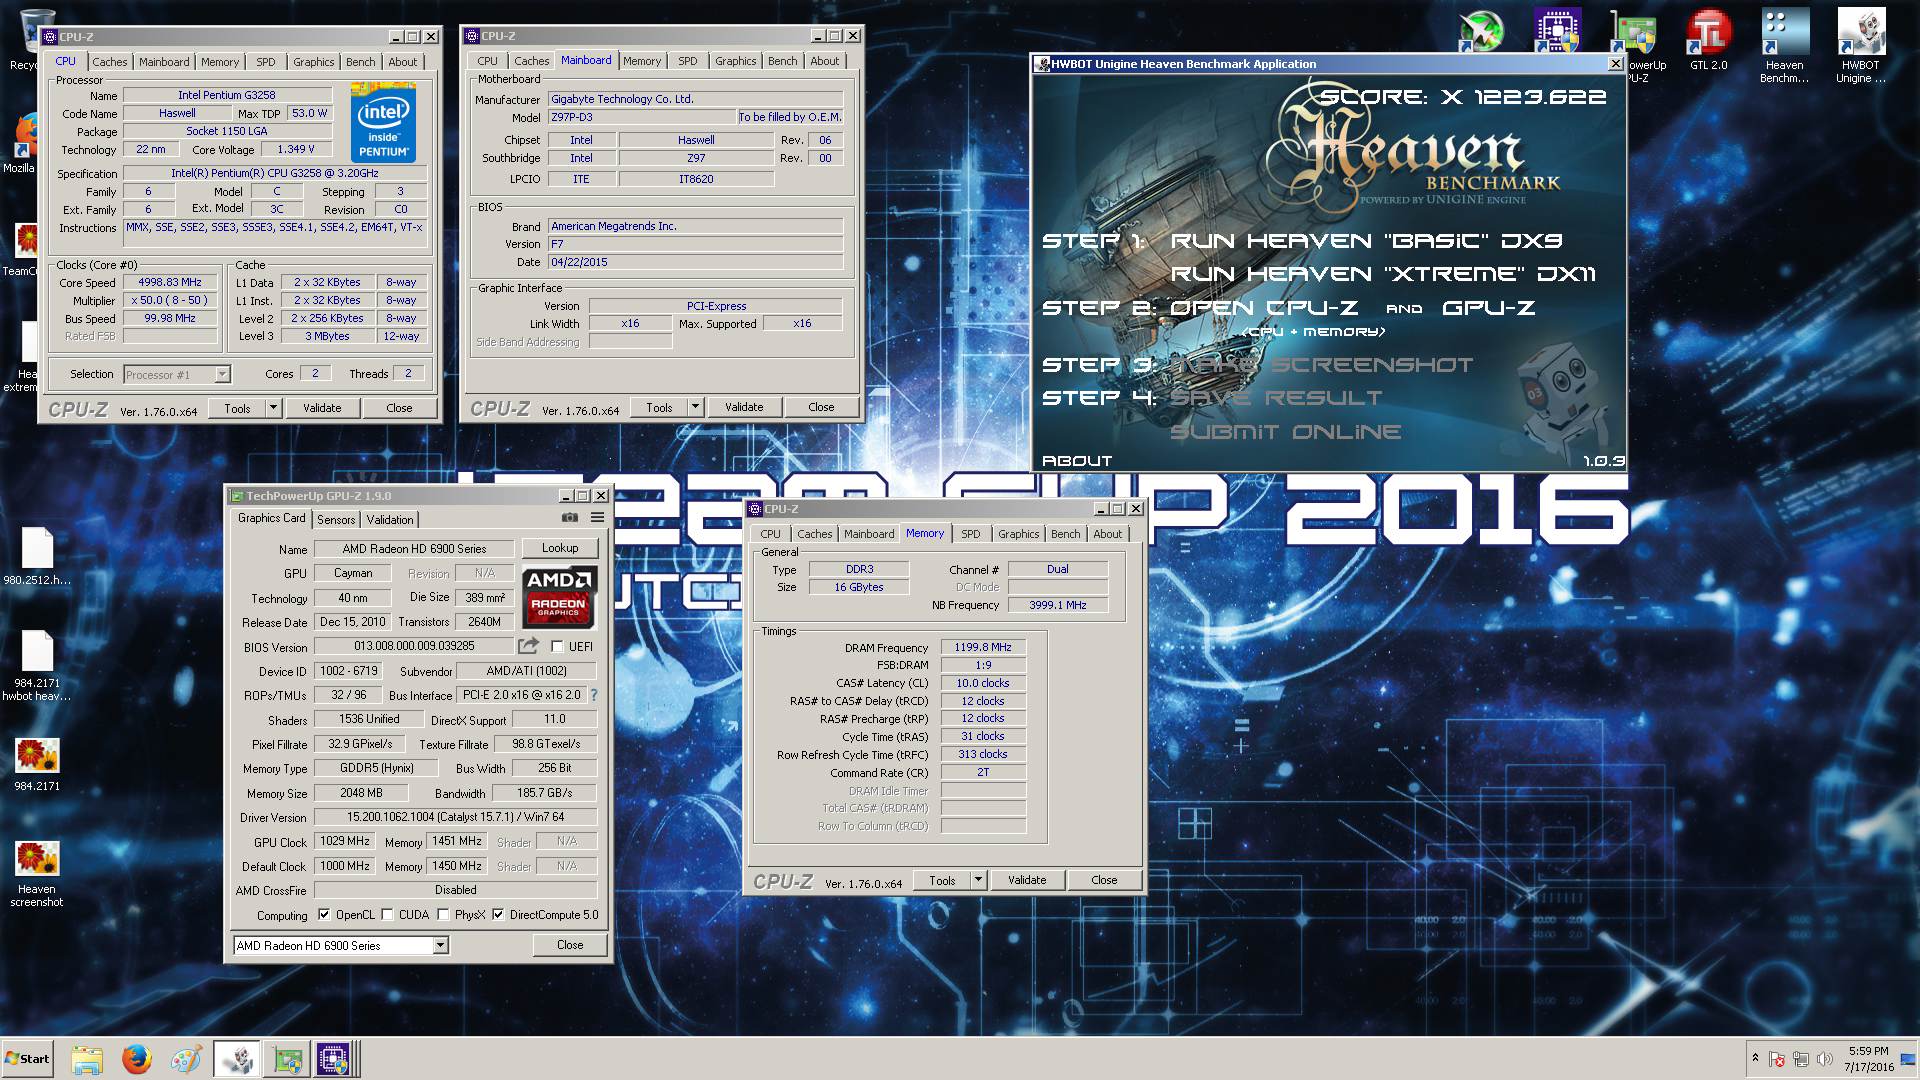The width and height of the screenshot is (1920, 1080).
Task: Run Heaven Basic DX9 benchmark
Action: 1366,241
